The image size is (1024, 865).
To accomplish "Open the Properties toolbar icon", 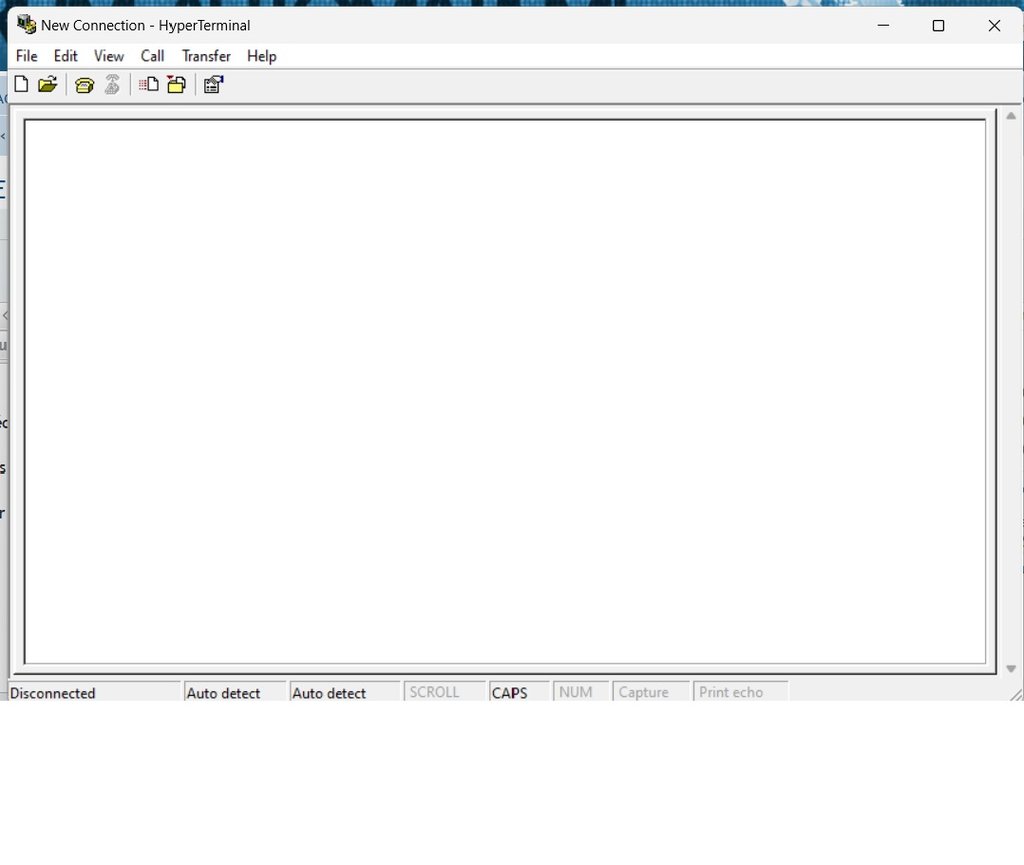I will [214, 84].
